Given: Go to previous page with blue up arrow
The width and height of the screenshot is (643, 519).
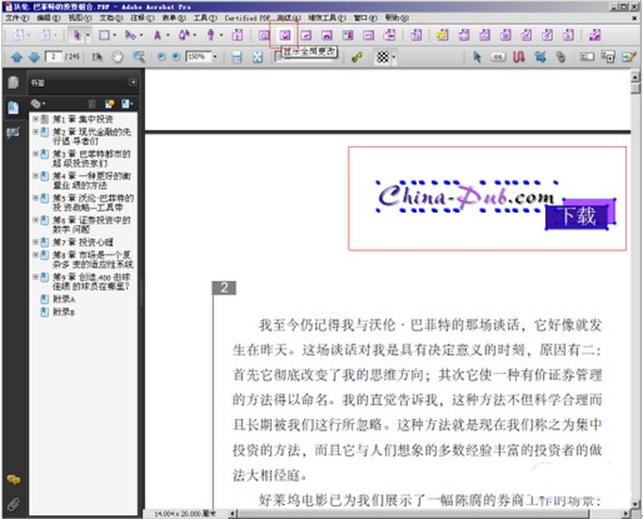Looking at the screenshot, I should click(16, 57).
